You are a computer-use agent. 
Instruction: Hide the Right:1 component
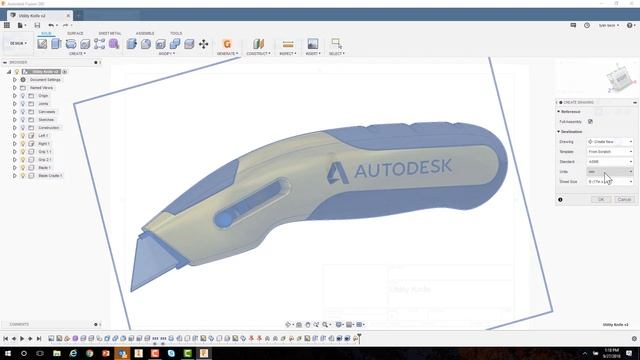click(x=23, y=144)
